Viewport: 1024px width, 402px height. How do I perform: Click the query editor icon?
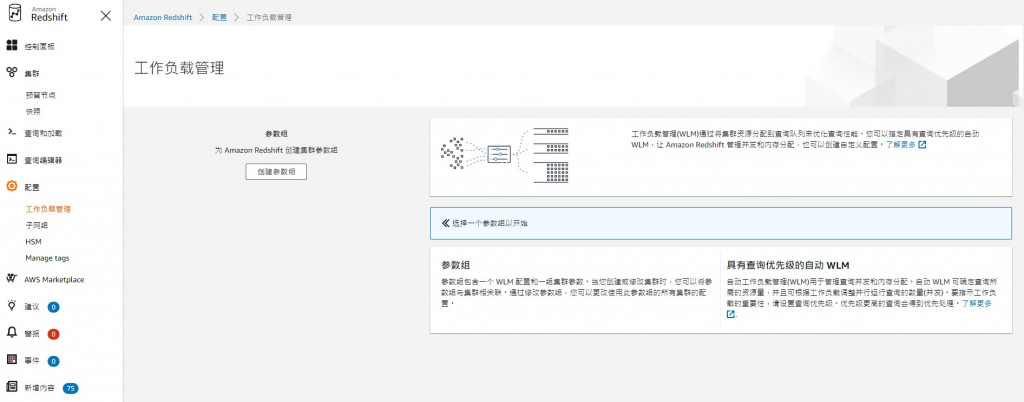[12, 159]
